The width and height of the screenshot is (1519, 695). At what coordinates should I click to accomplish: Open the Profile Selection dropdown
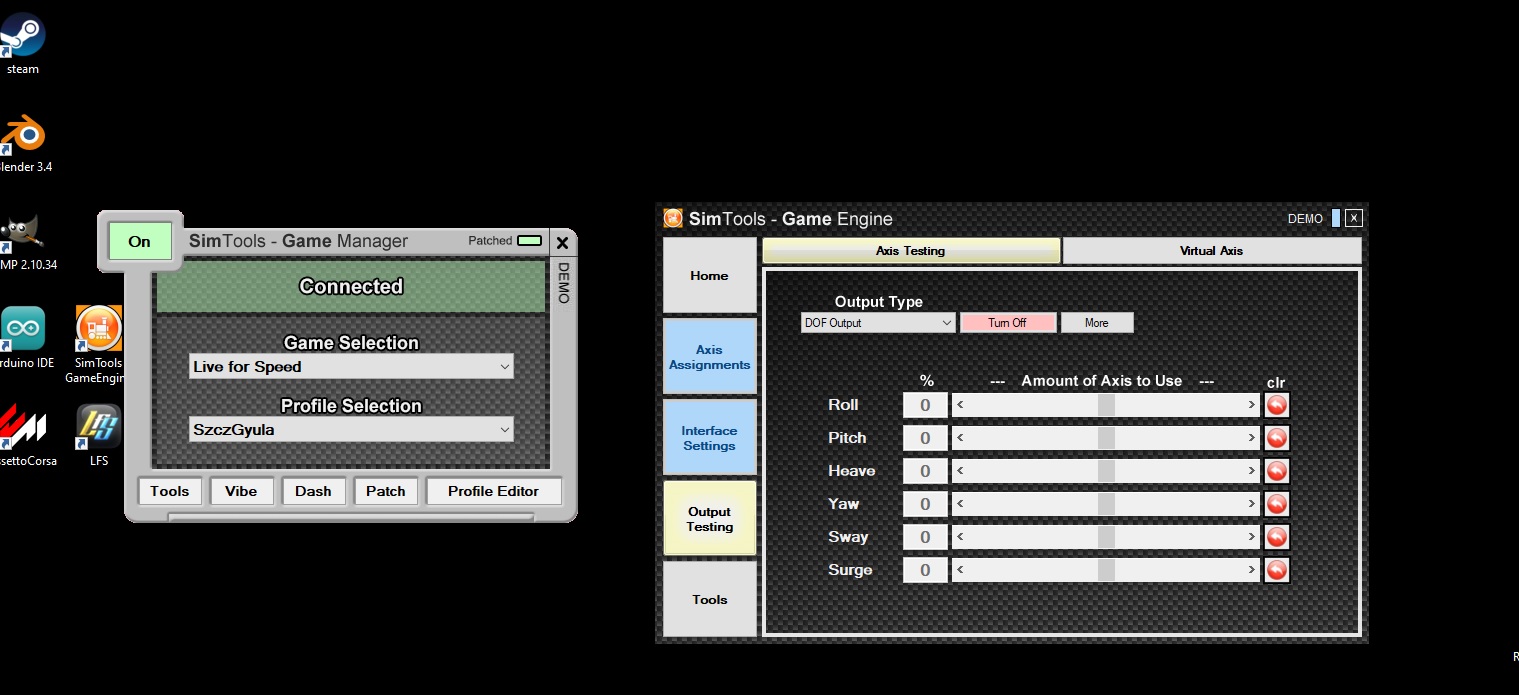351,430
